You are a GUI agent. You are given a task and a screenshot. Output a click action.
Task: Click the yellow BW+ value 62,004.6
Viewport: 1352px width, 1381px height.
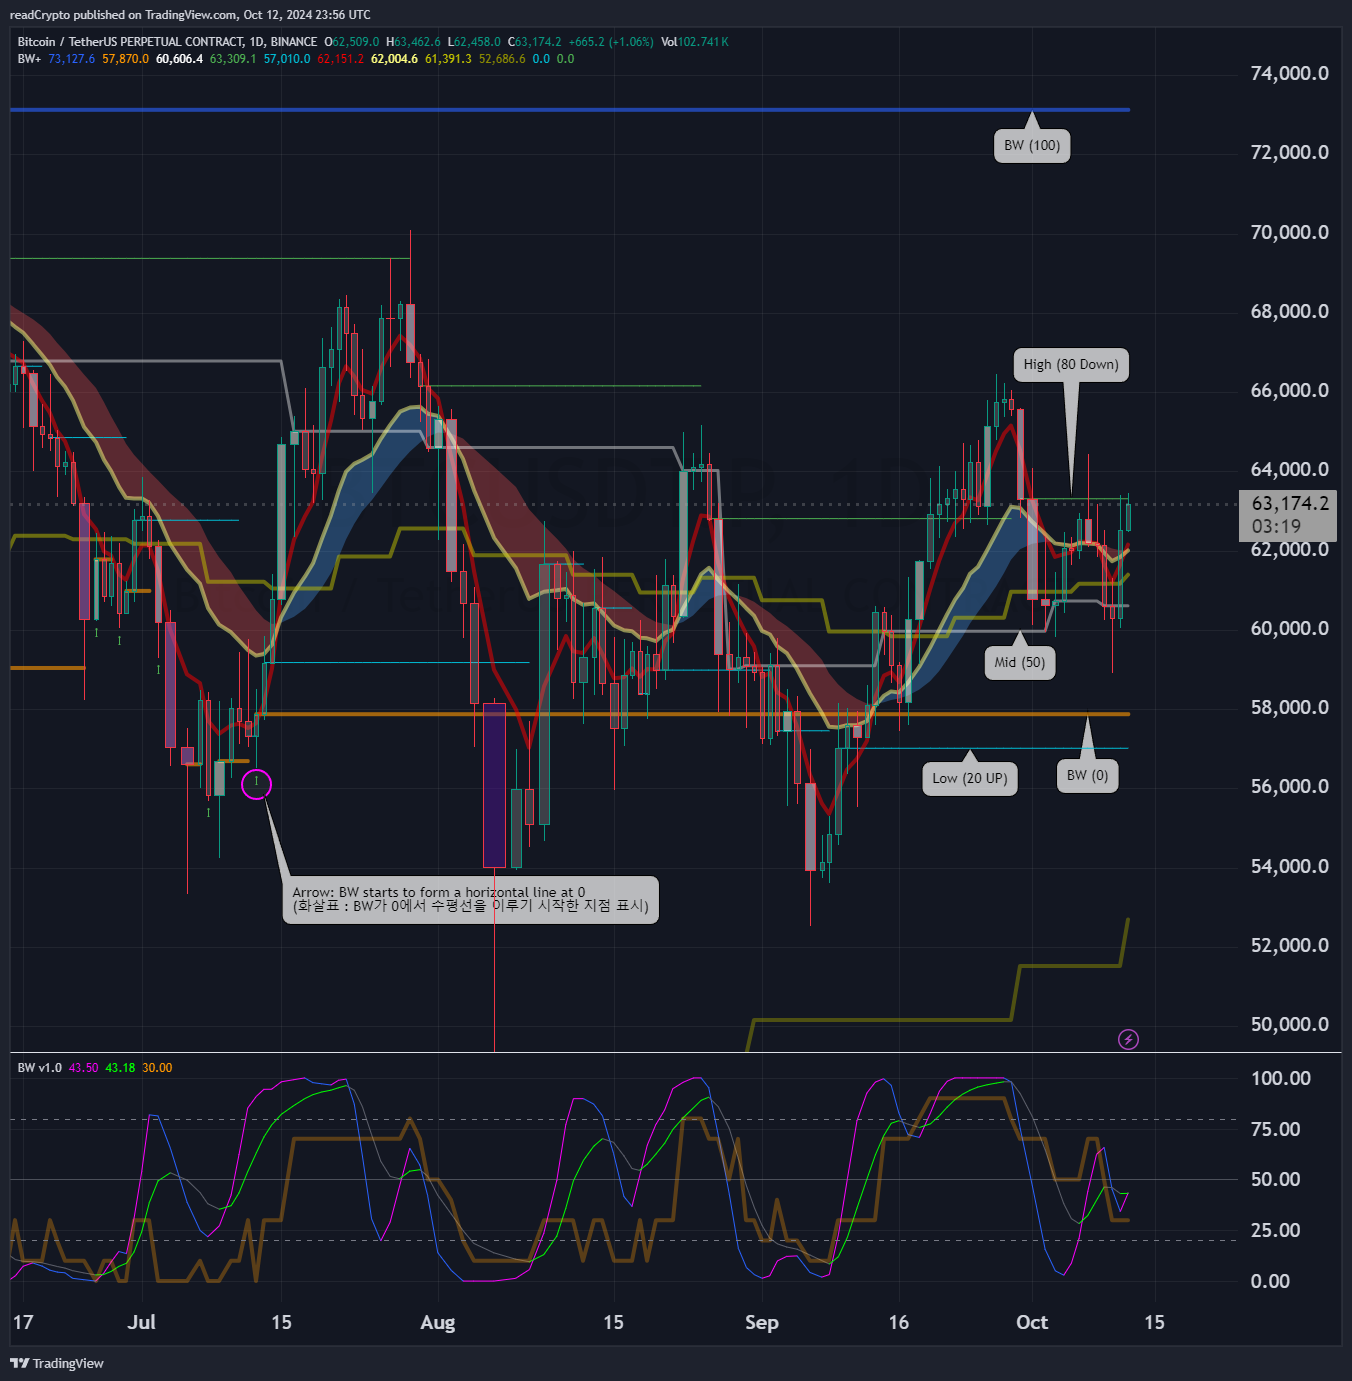395,59
